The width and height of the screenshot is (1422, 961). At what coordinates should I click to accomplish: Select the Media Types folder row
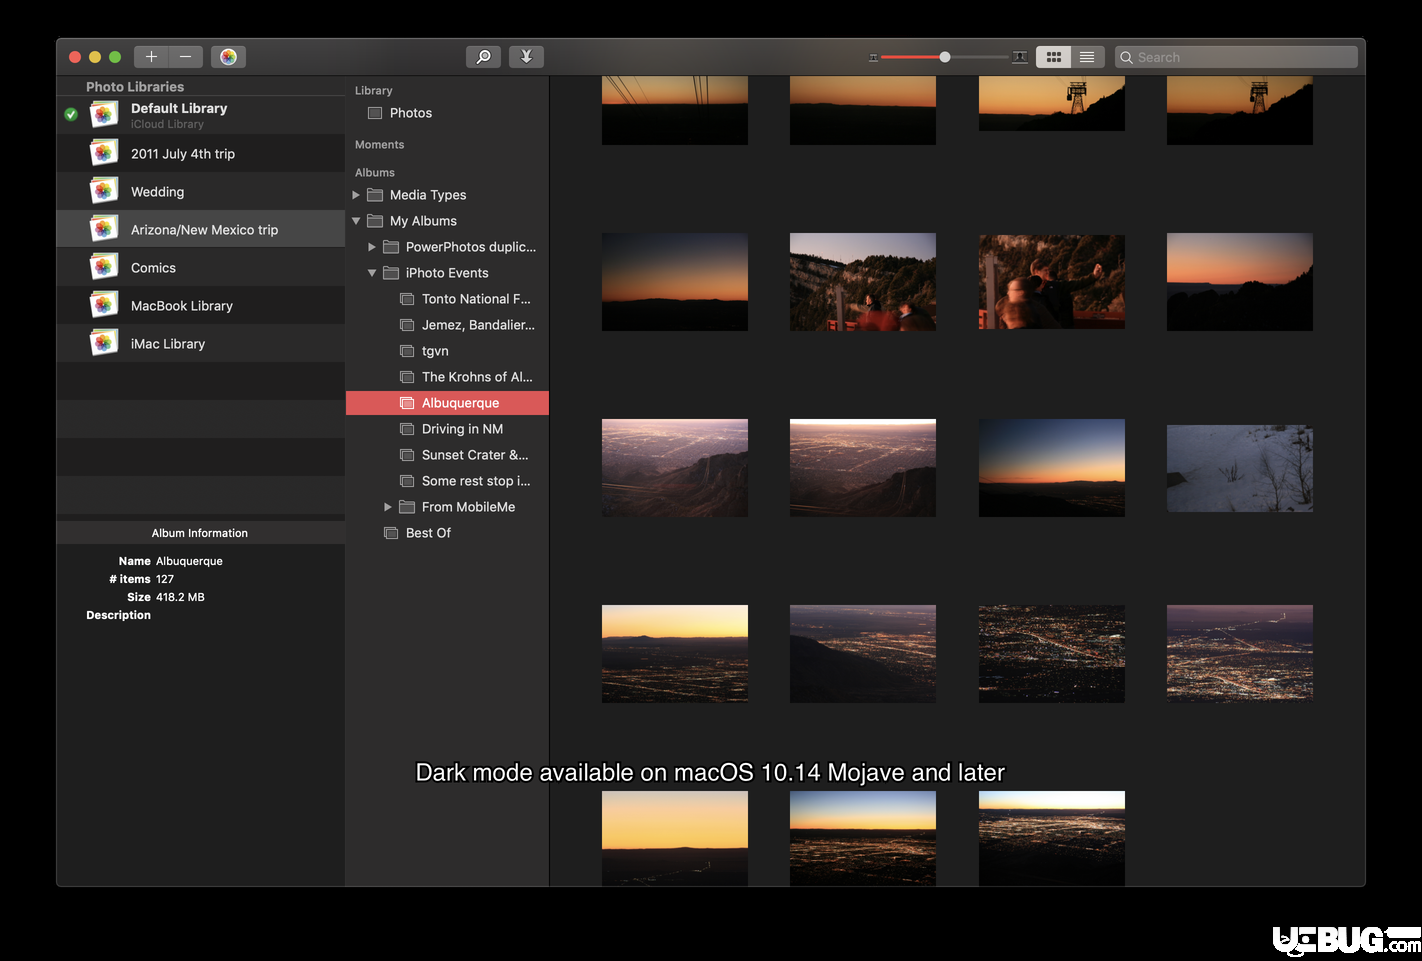(447, 195)
